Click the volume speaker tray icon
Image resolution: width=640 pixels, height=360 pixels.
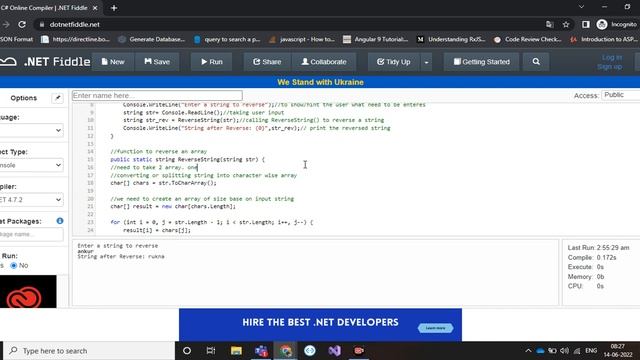pos(564,351)
